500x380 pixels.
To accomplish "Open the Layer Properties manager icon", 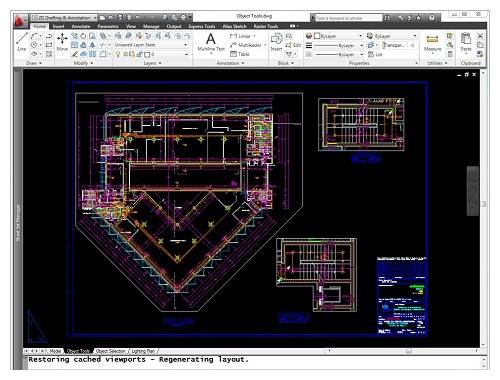I will pos(118,36).
